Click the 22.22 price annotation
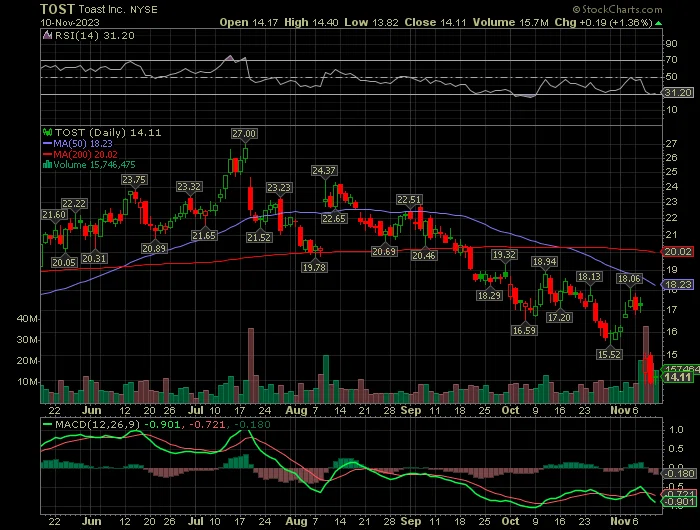The width and height of the screenshot is (700, 530). coord(74,204)
